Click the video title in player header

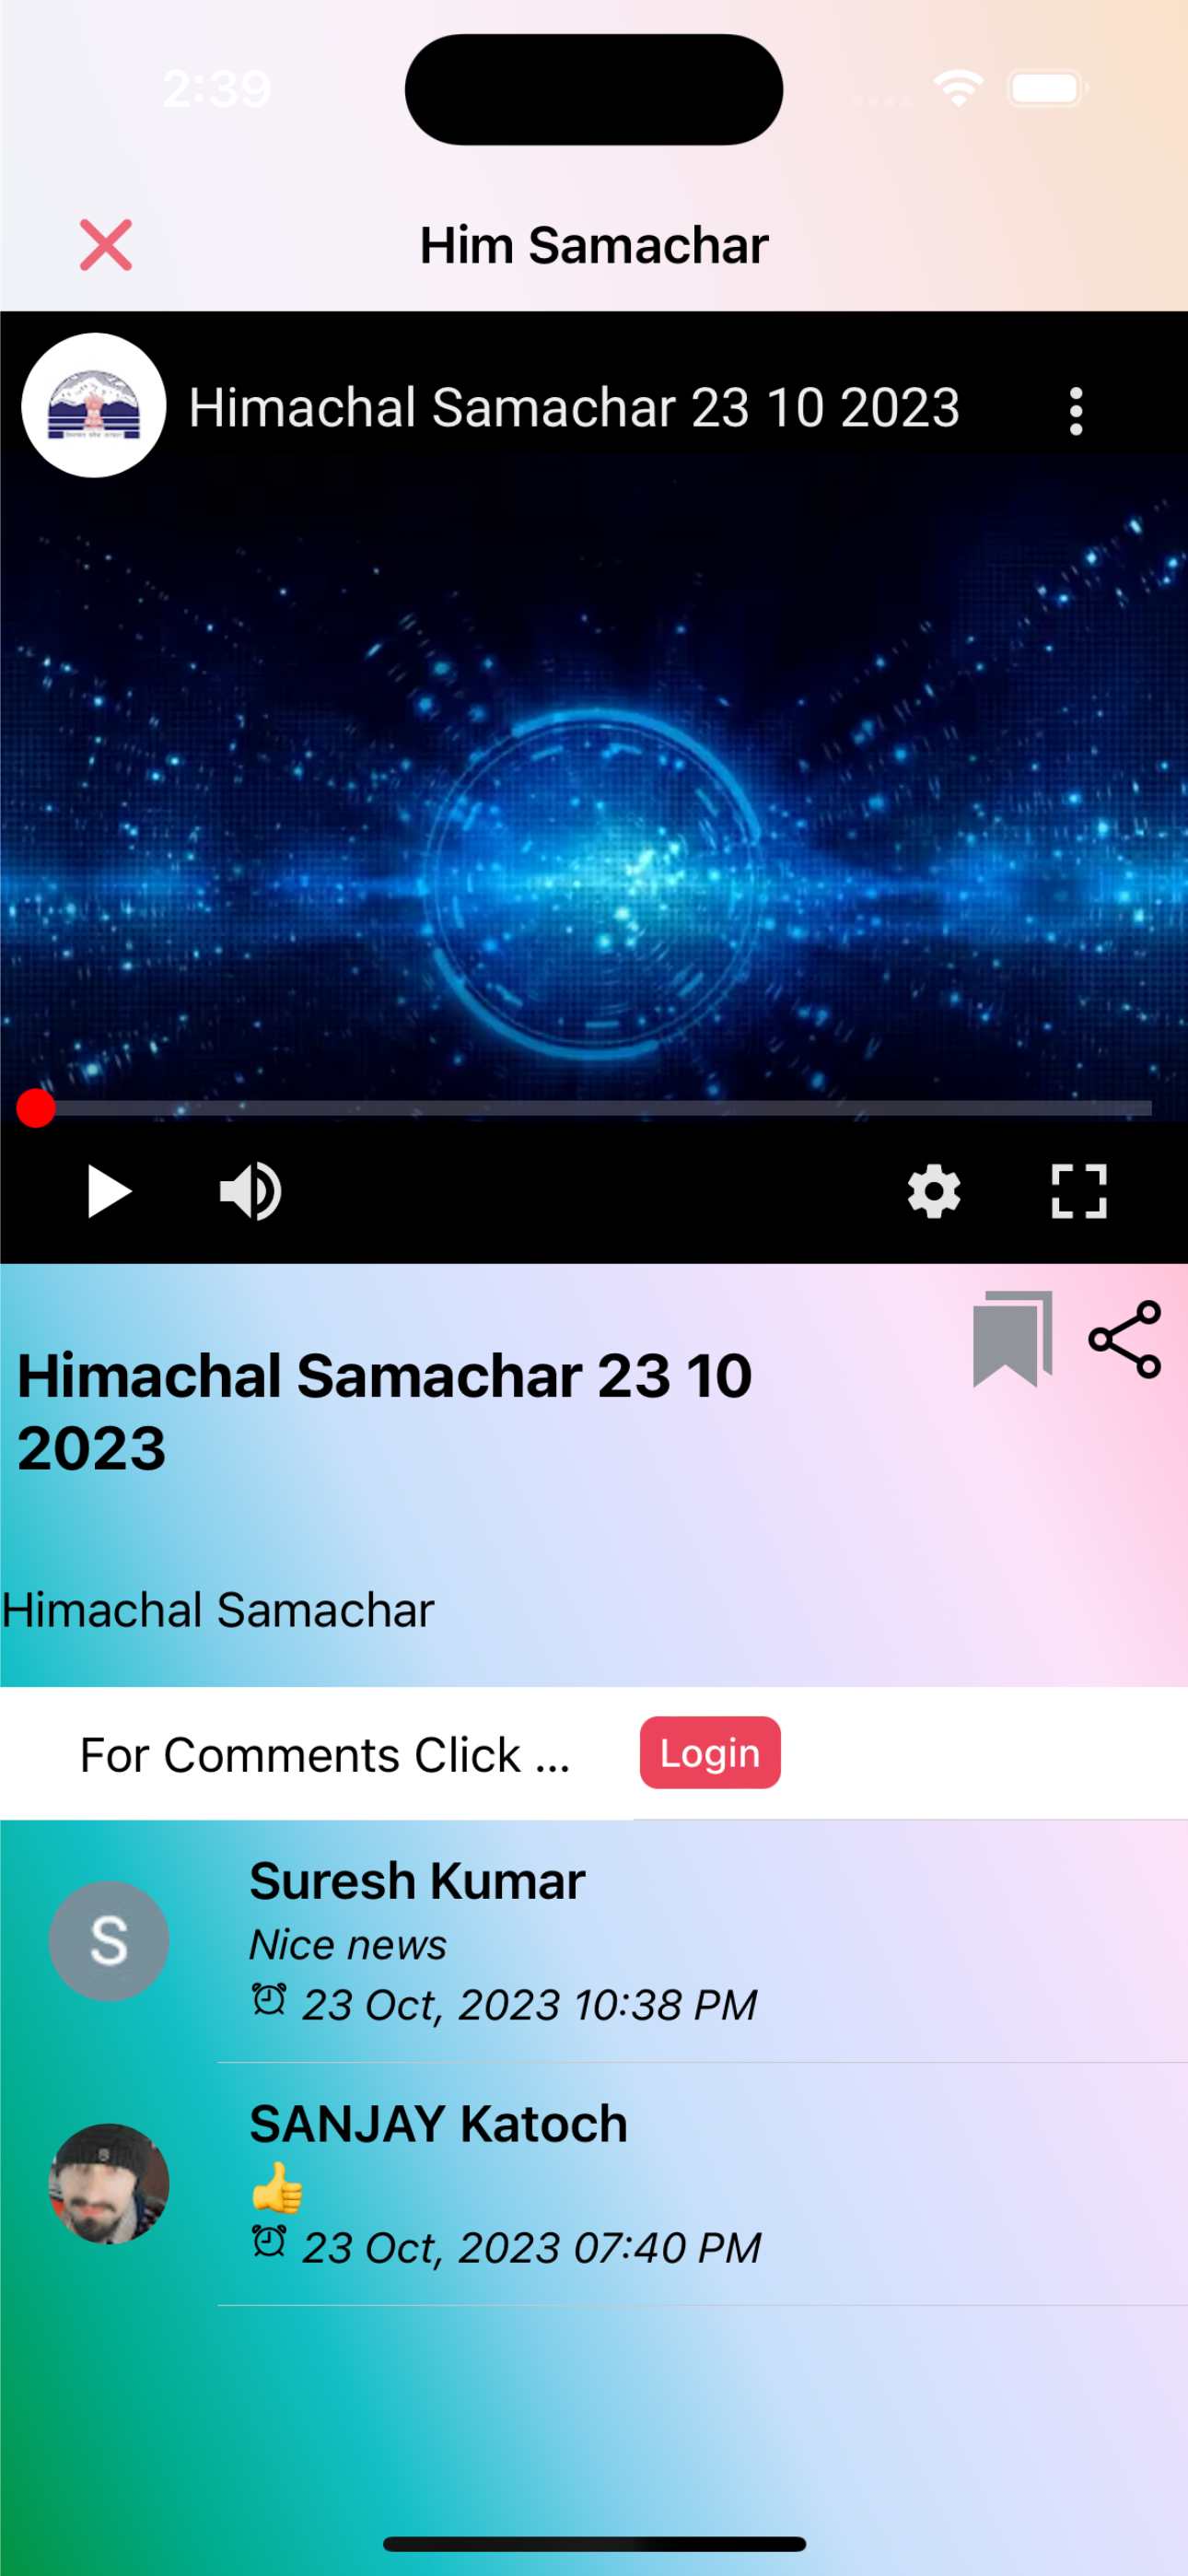574,407
